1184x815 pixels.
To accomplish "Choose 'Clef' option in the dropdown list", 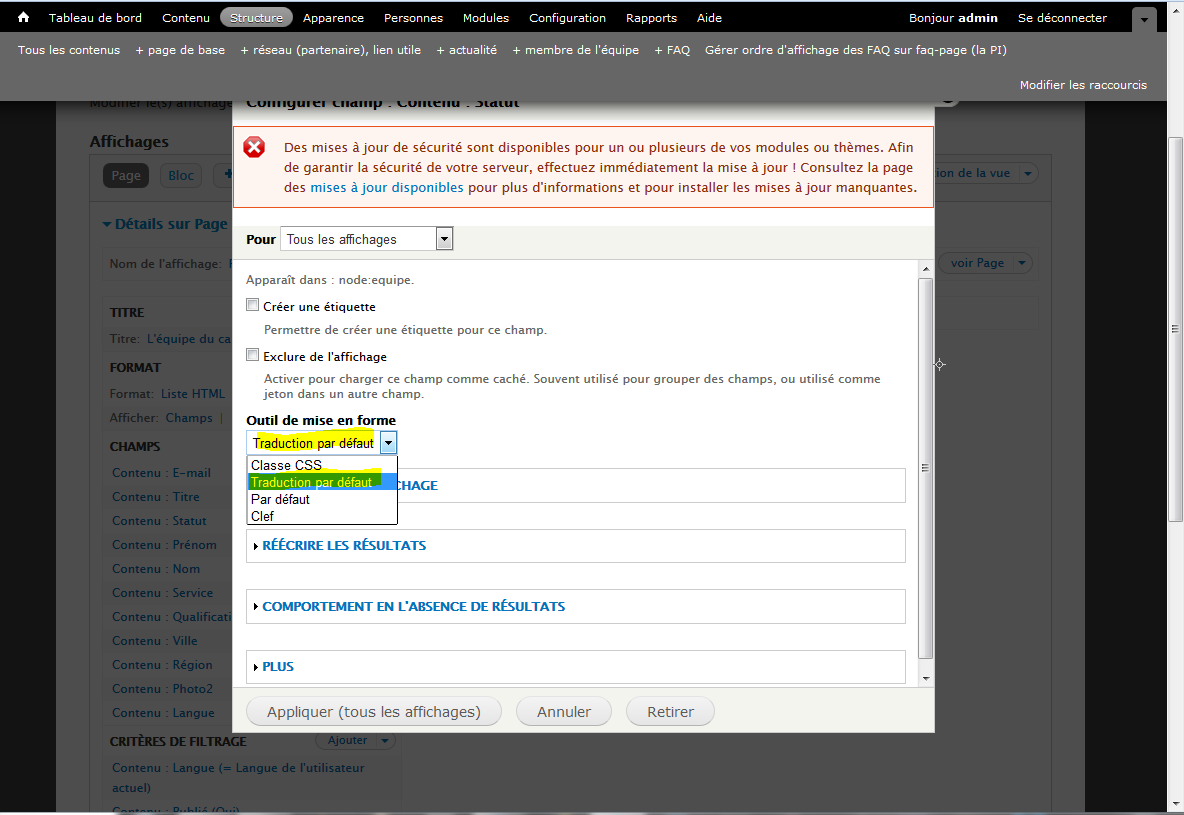I will point(262,516).
